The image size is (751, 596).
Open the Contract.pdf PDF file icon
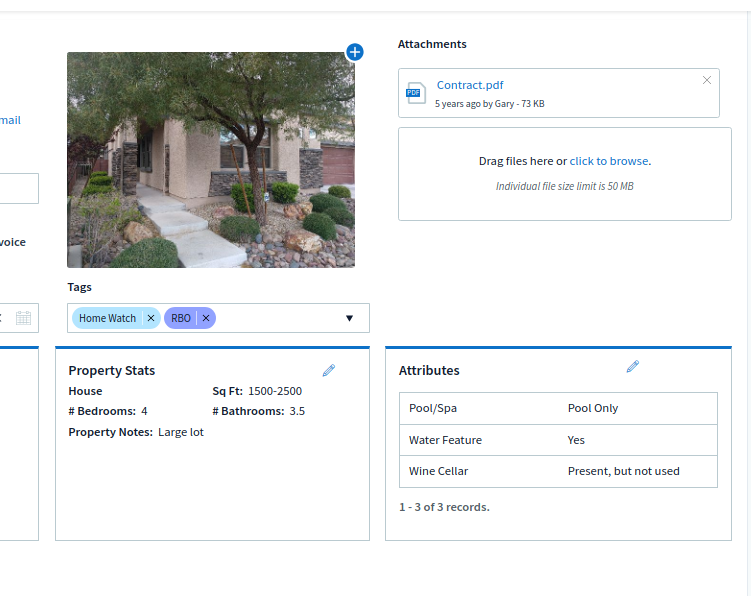(415, 92)
